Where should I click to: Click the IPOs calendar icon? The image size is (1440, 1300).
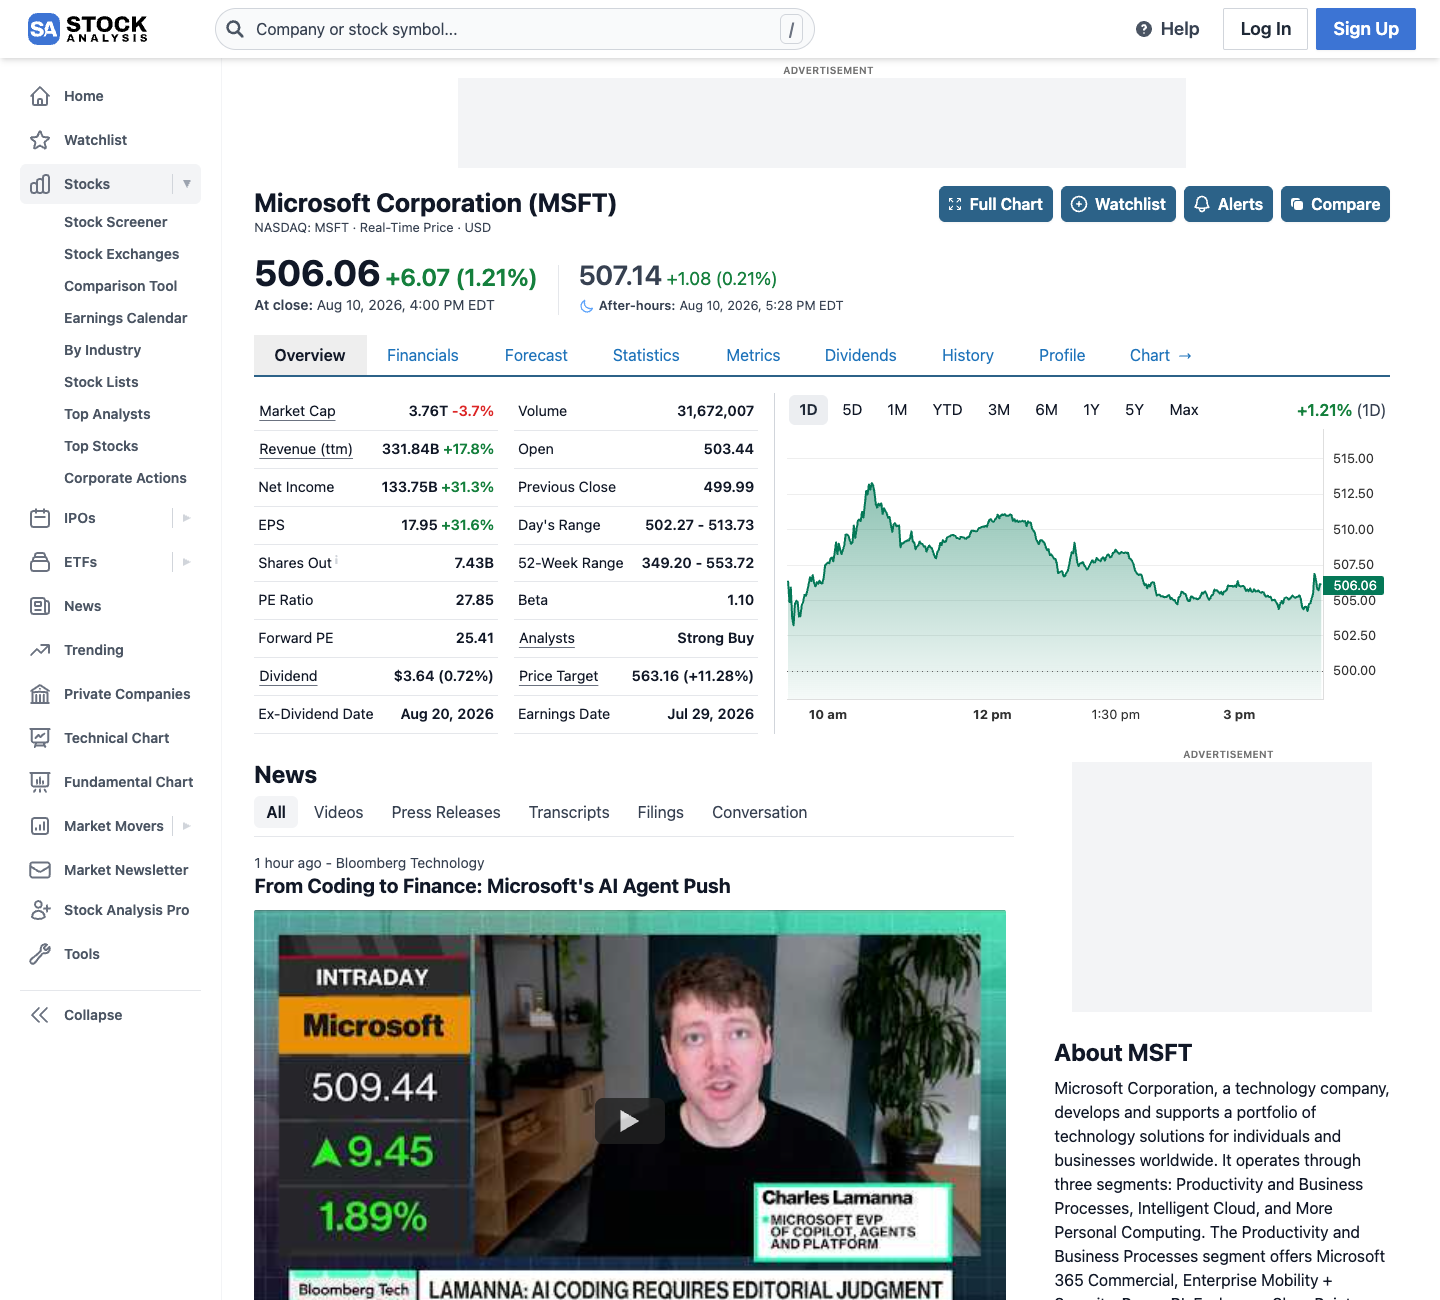point(40,518)
